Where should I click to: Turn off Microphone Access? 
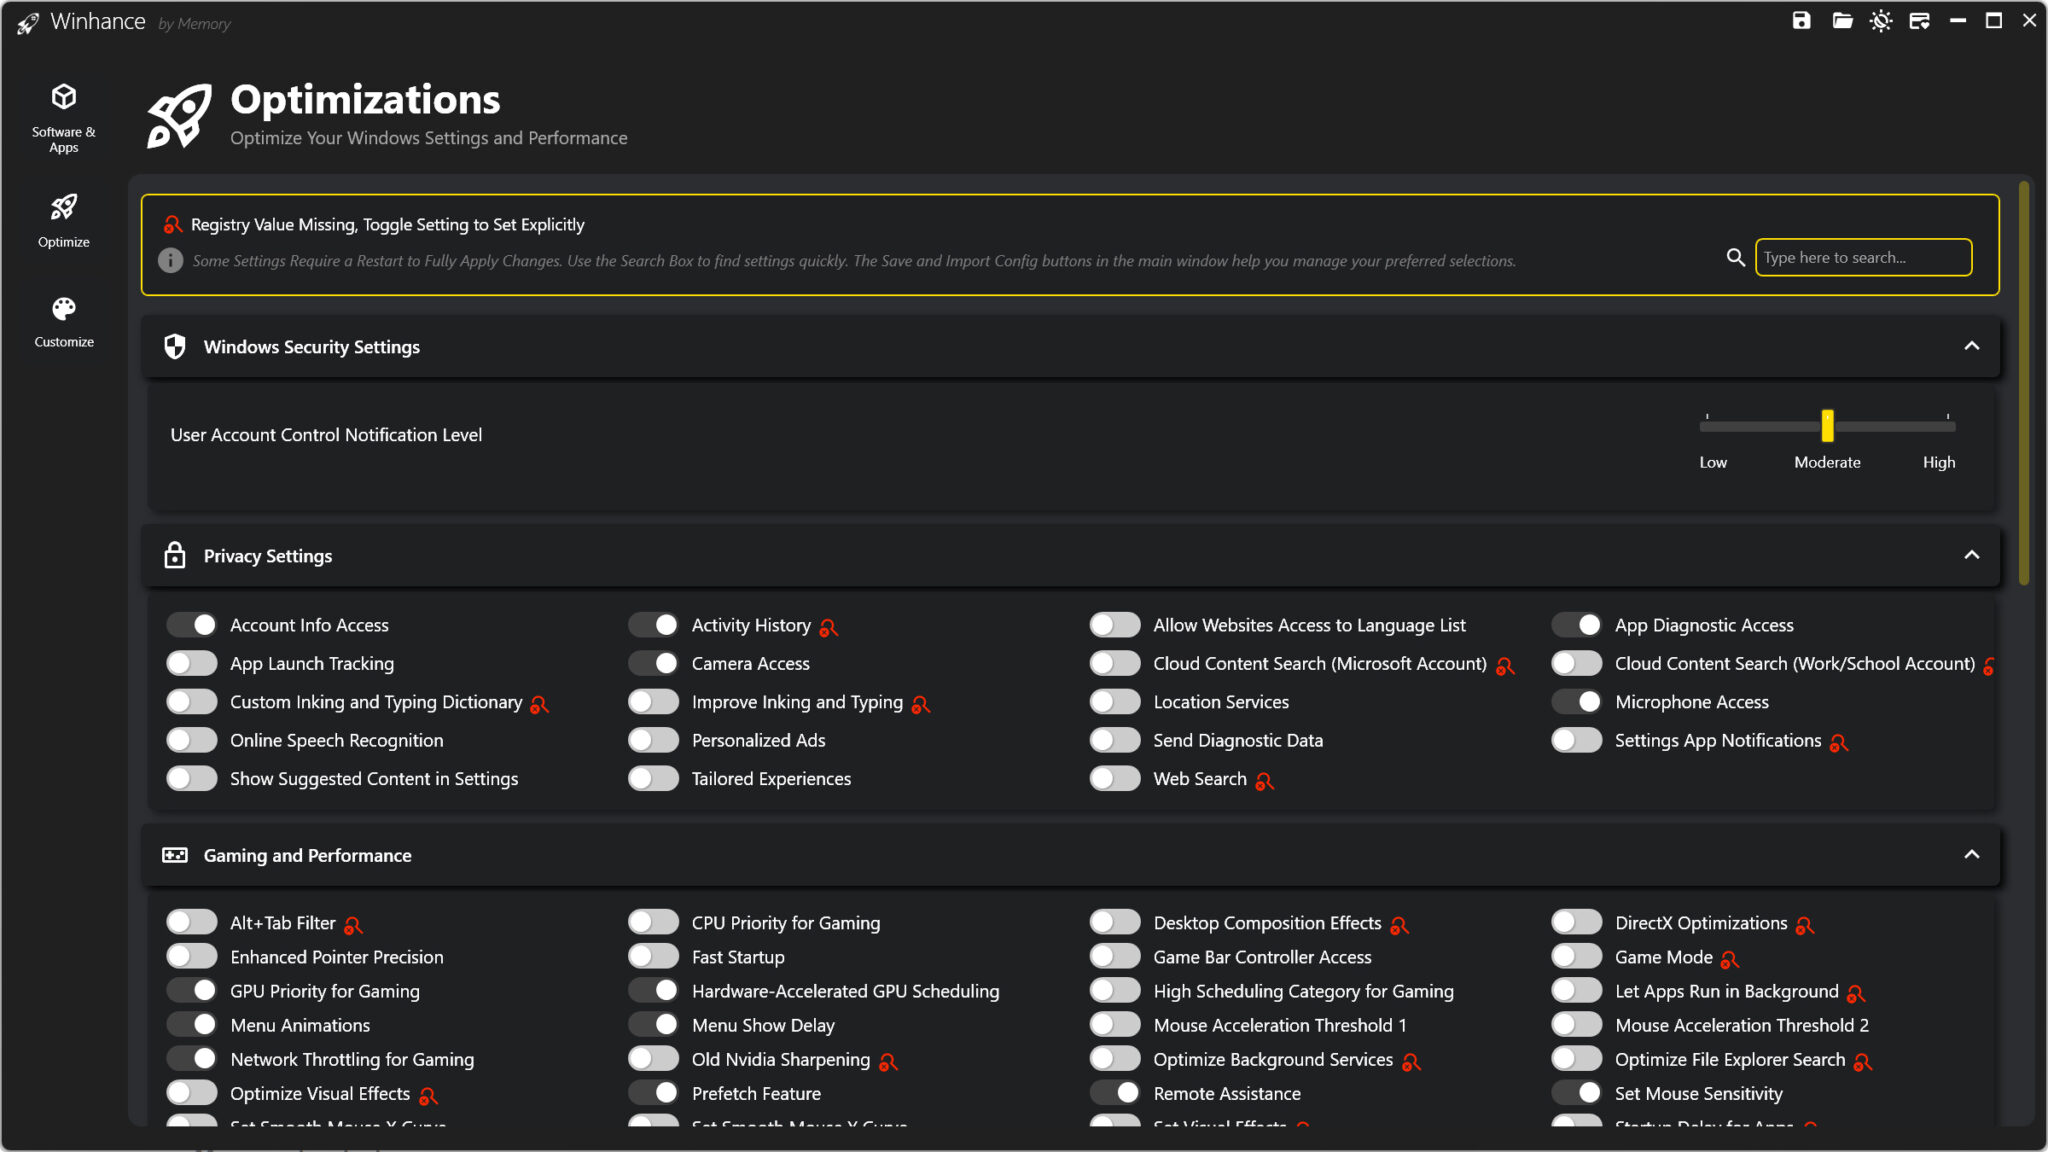(x=1576, y=701)
